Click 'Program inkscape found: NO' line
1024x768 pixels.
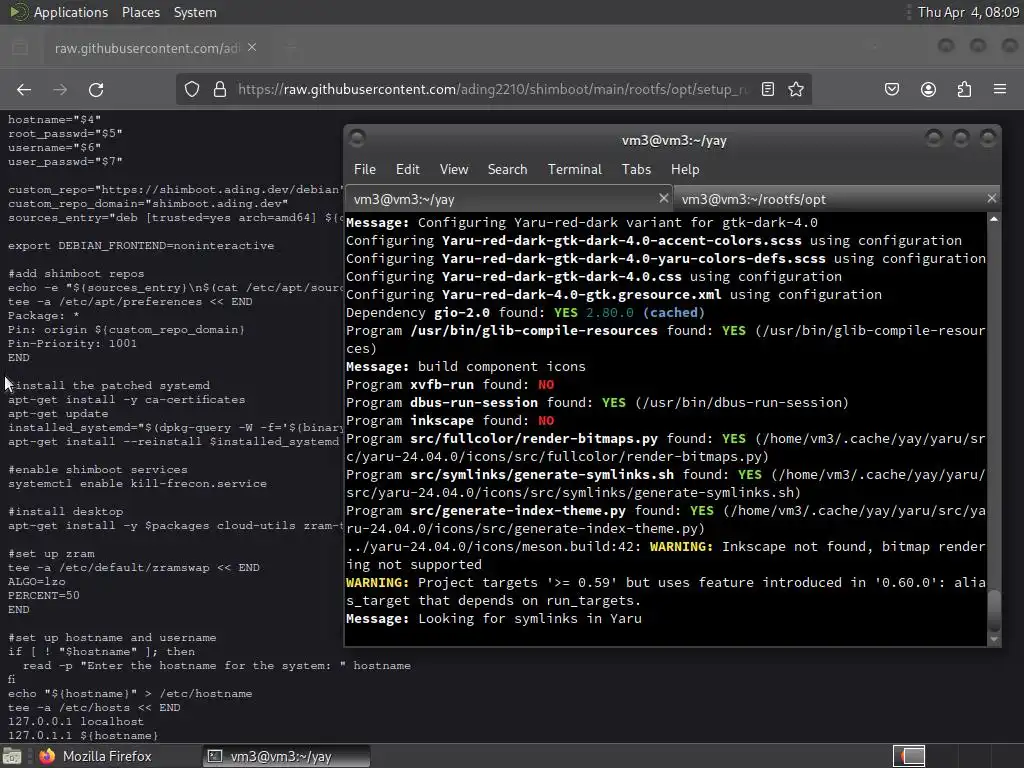pyautogui.click(x=450, y=421)
